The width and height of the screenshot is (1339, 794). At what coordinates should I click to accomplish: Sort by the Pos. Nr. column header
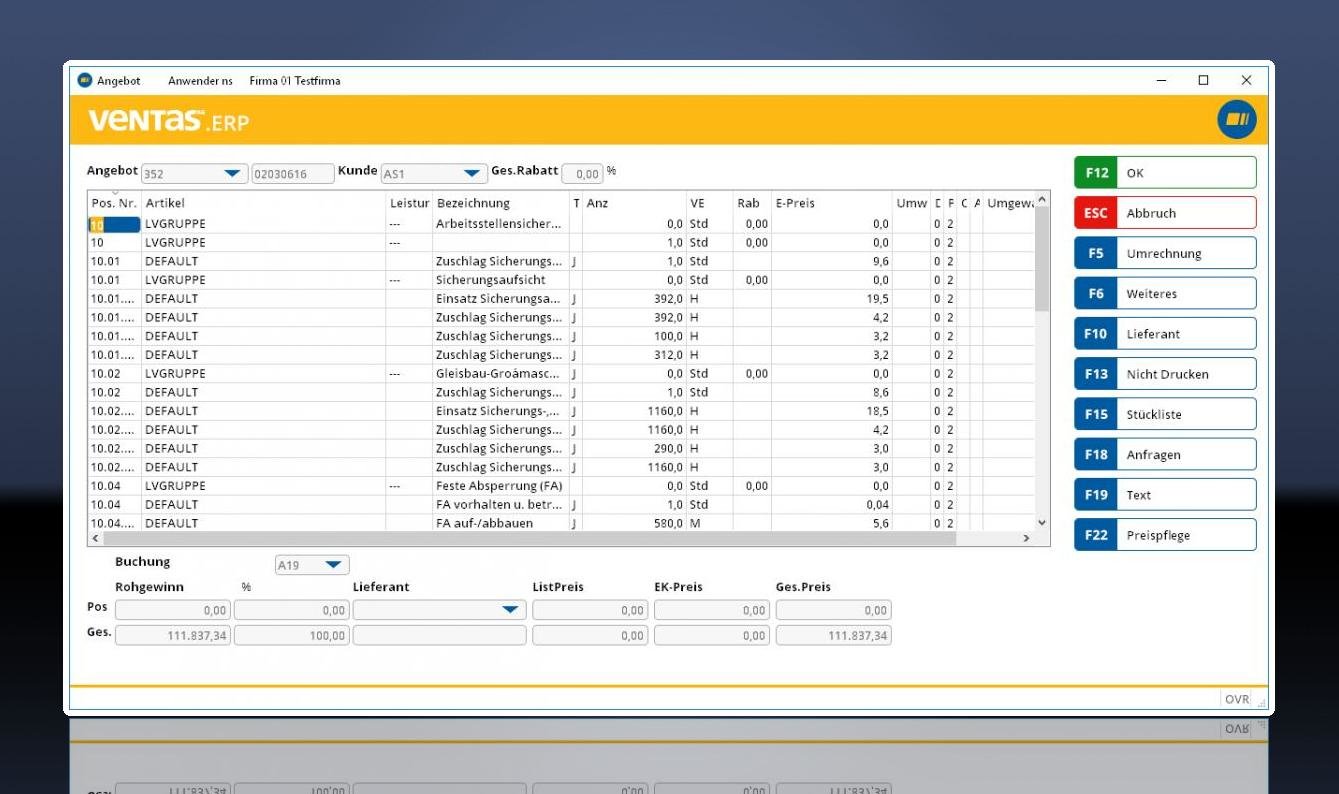(114, 203)
